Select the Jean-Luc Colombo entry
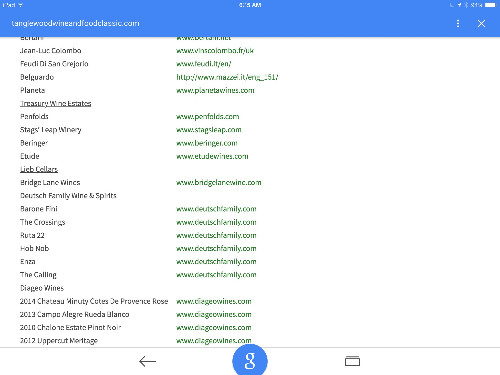Viewport: 500px width, 375px height. pyautogui.click(x=51, y=51)
